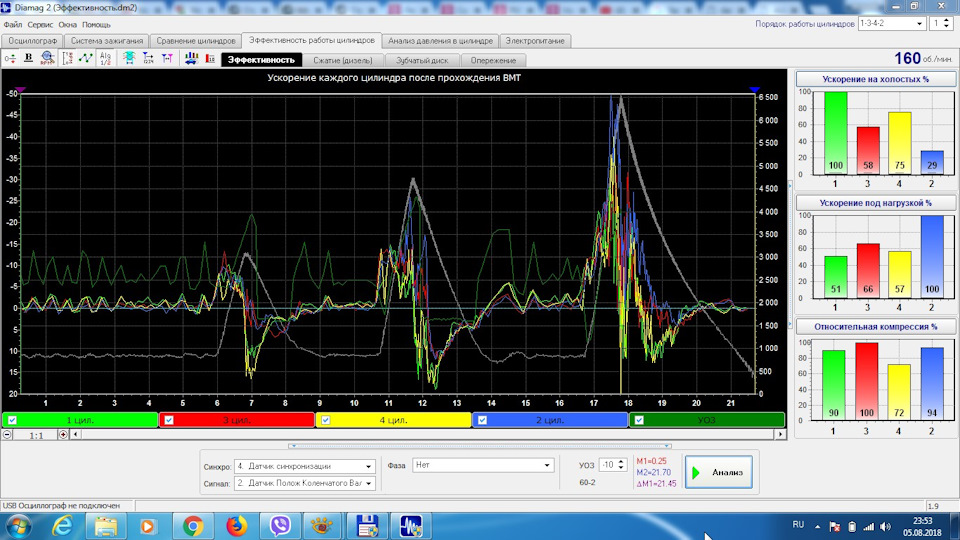Select the Эффективность sub-tab
The height and width of the screenshot is (540, 960).
tap(261, 60)
